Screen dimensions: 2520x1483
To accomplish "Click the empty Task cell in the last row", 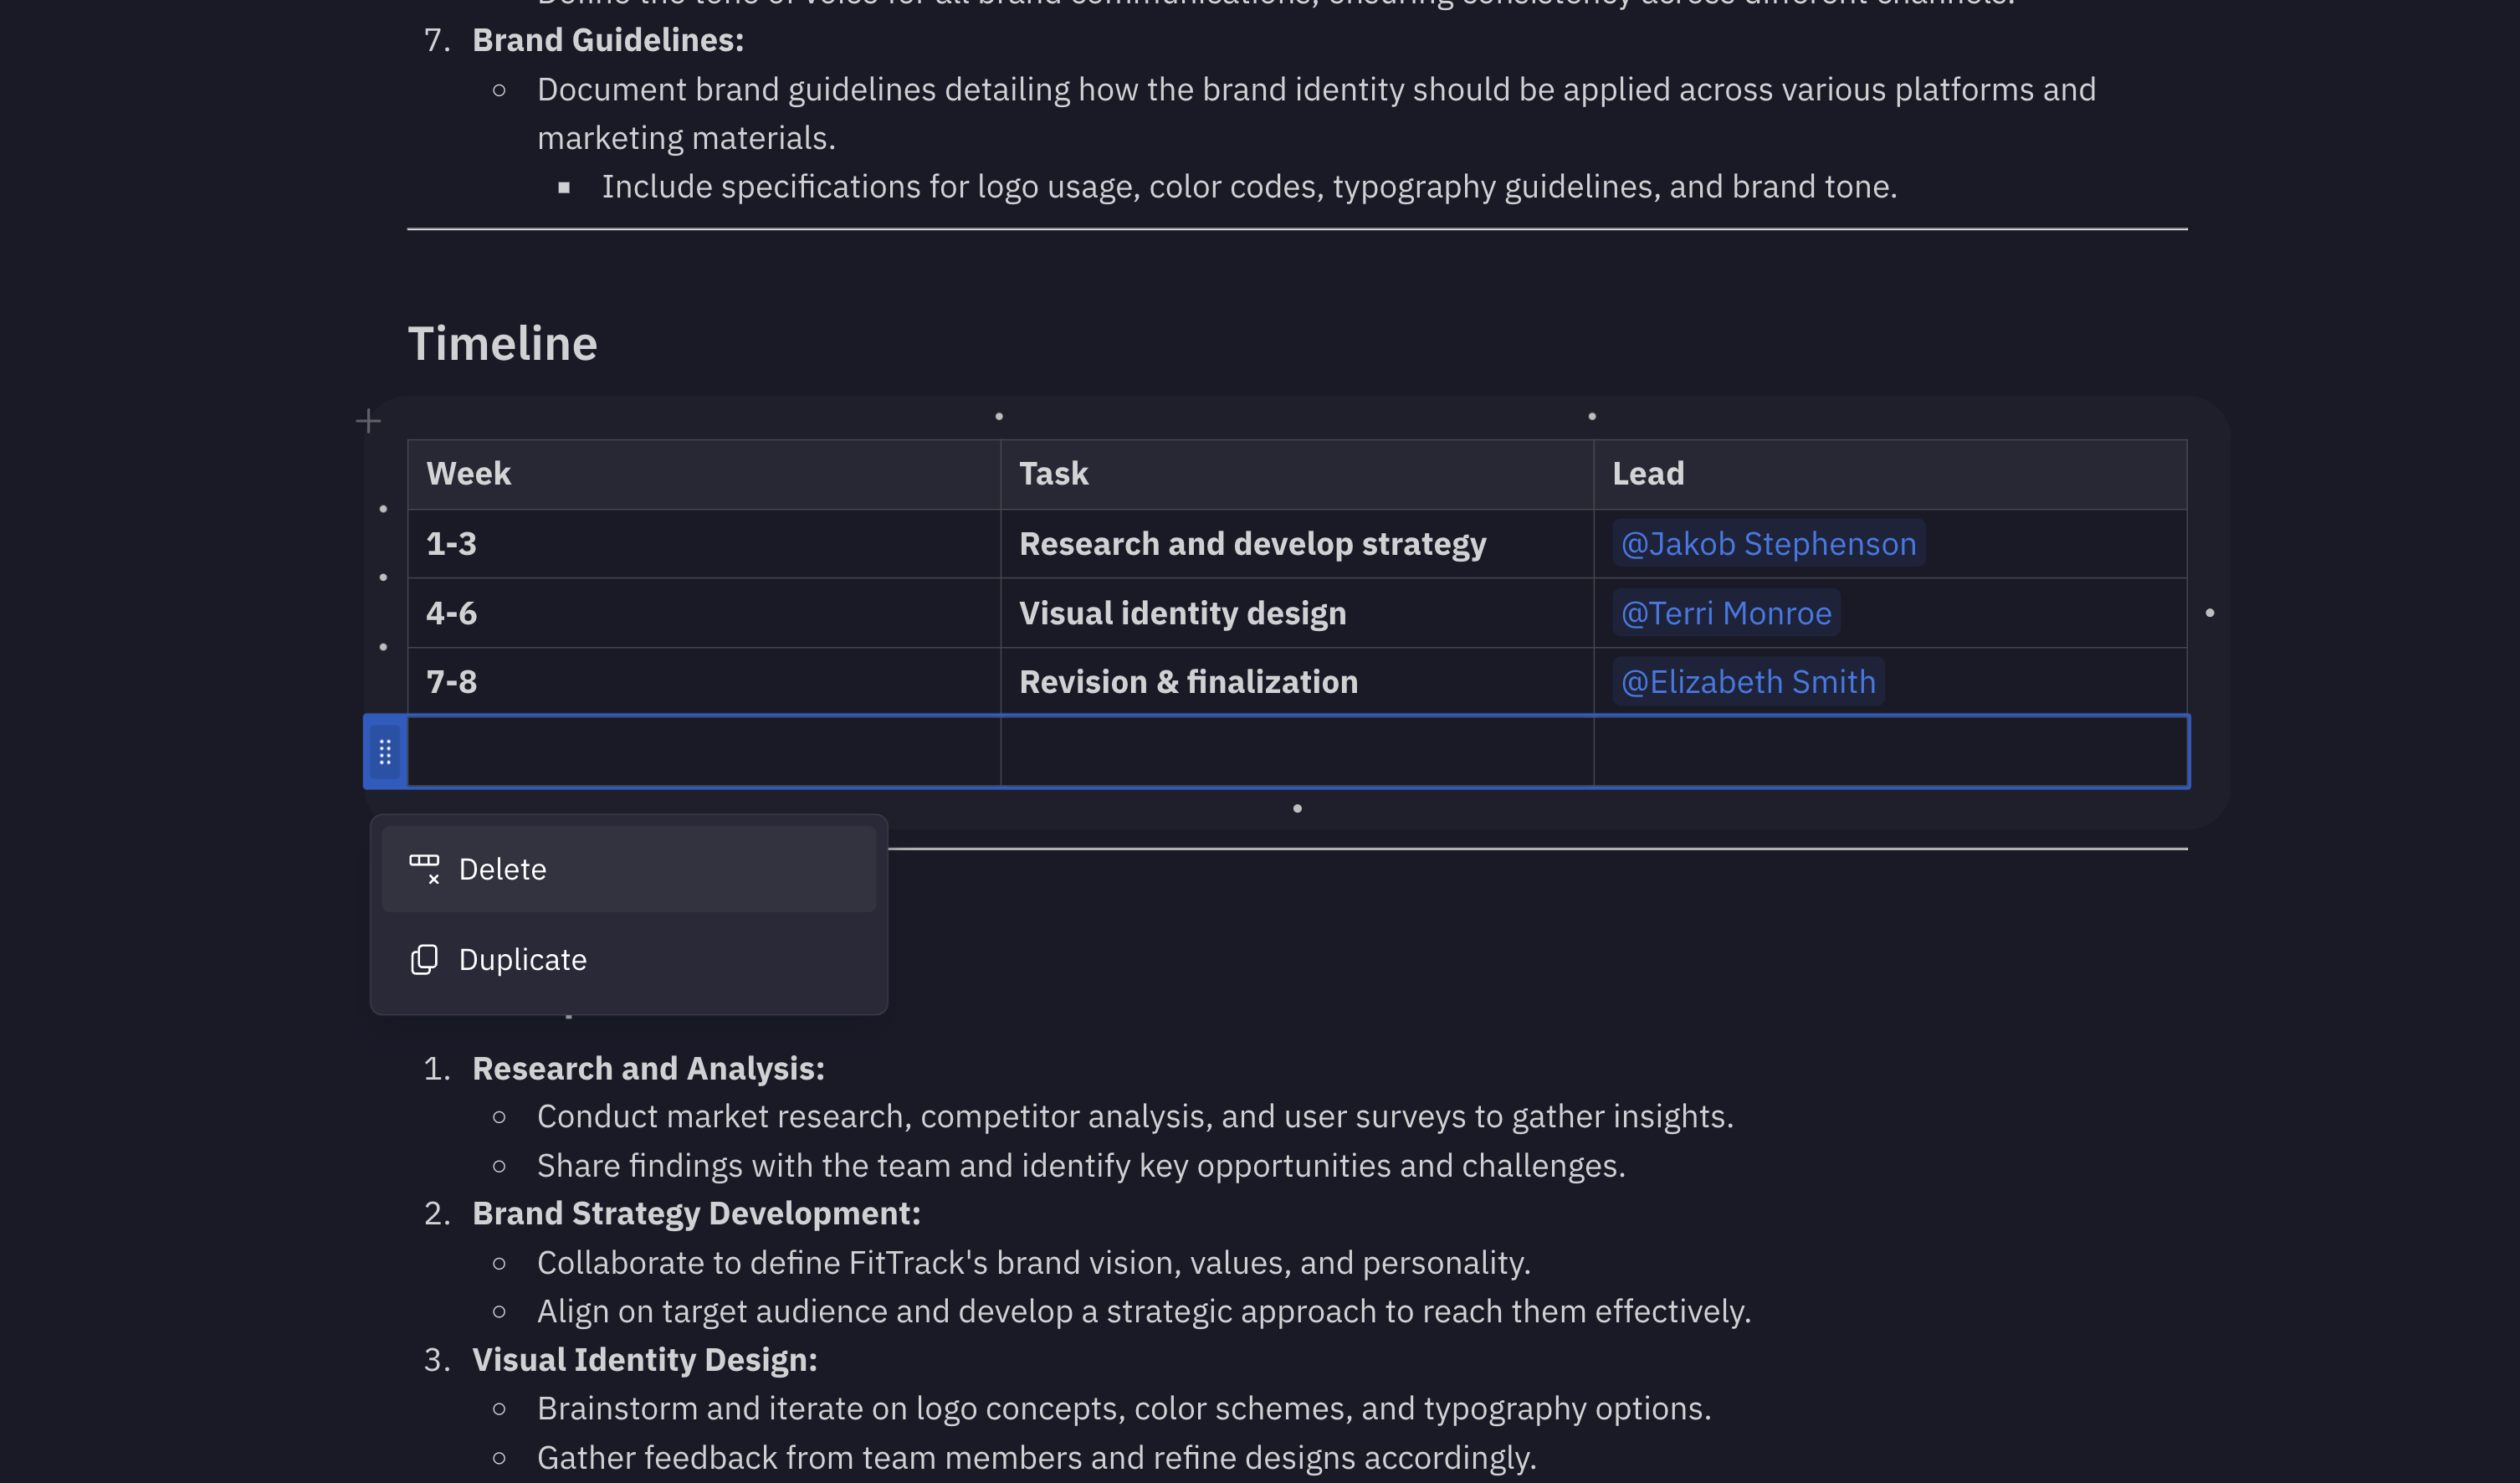I will point(1296,751).
